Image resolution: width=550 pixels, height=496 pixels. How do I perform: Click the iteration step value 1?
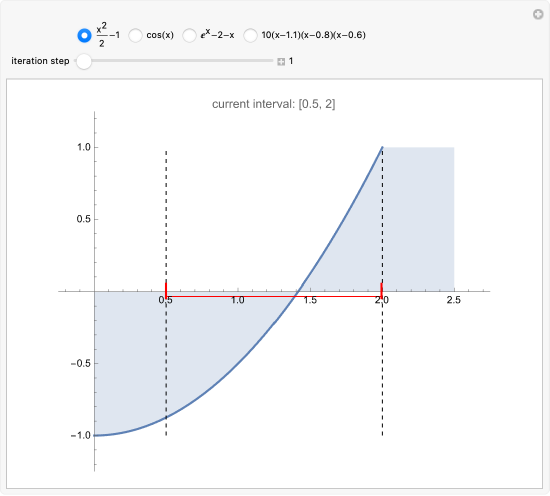[291, 61]
